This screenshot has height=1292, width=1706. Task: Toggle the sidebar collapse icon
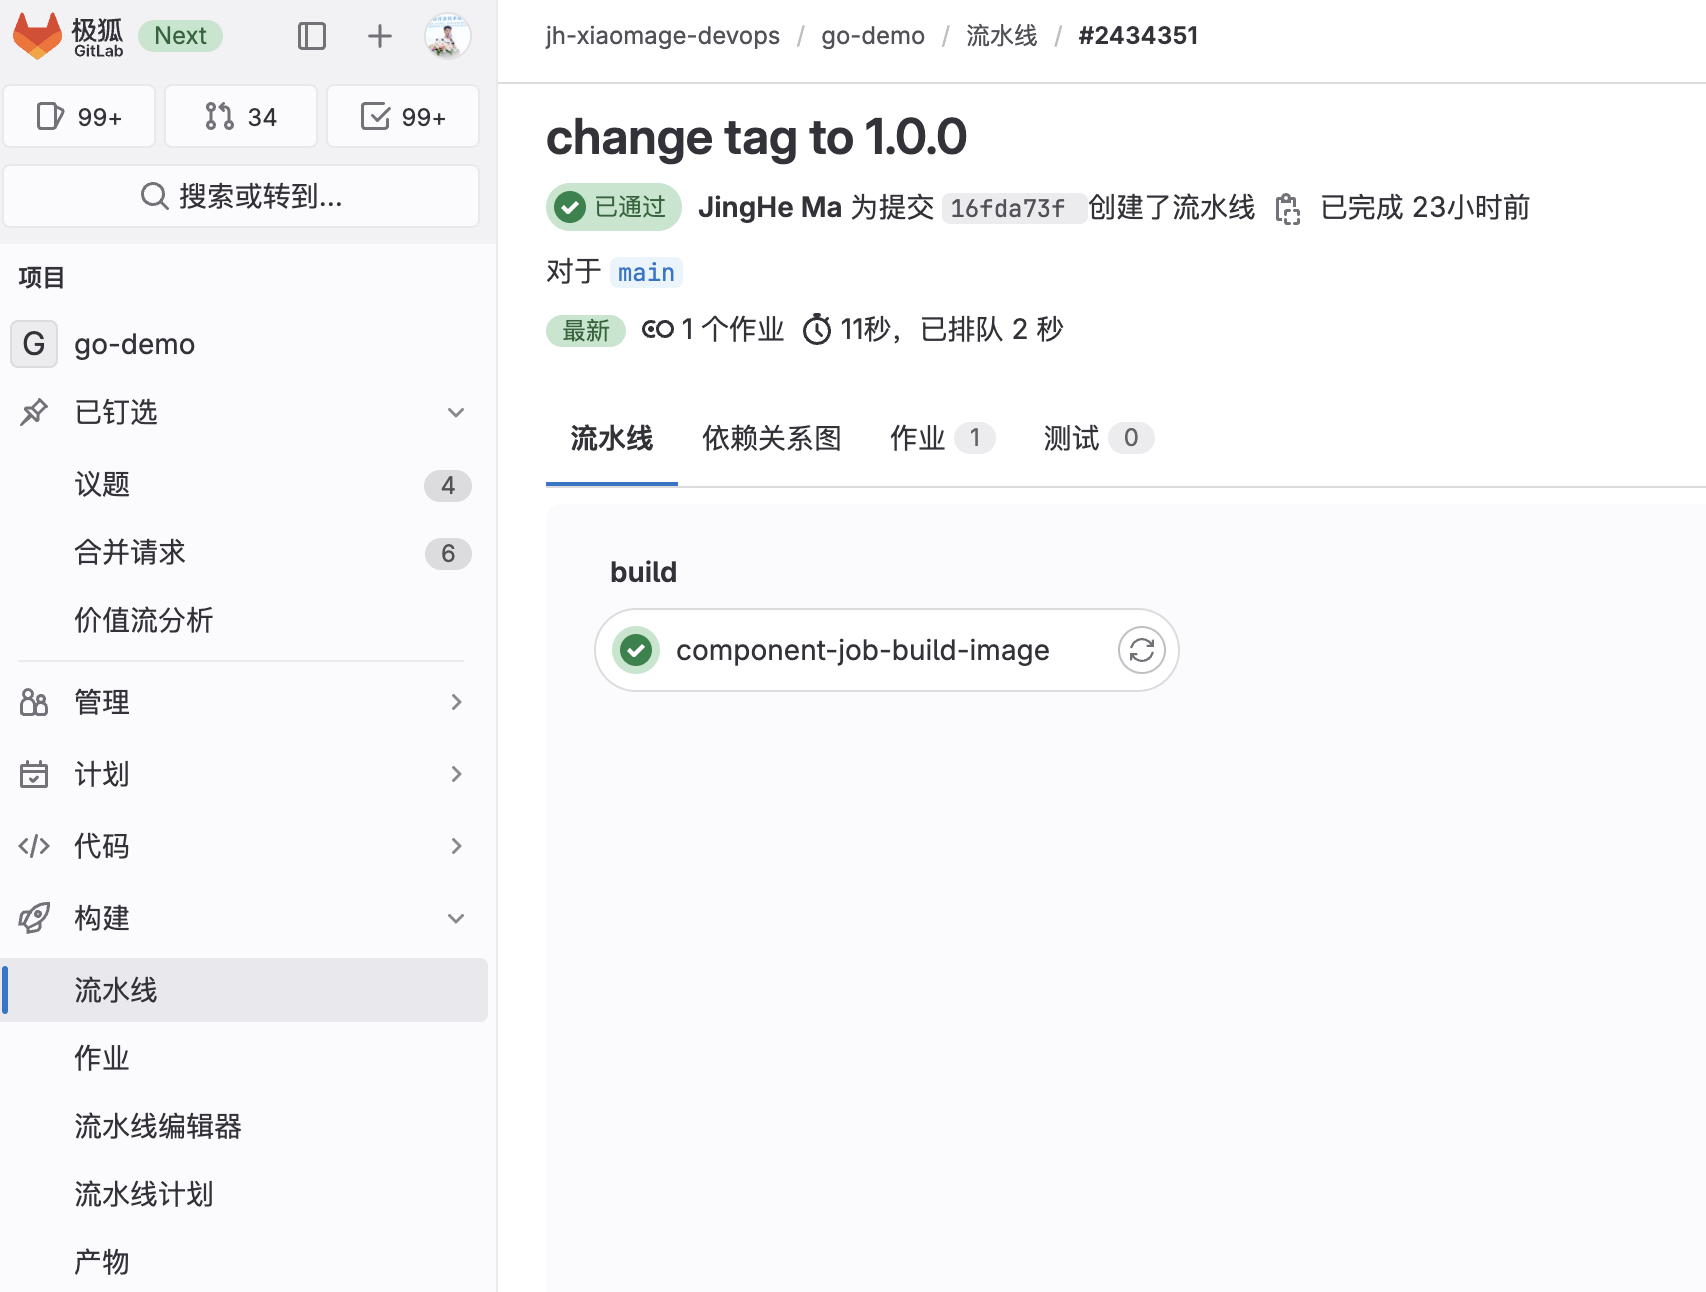pyautogui.click(x=312, y=36)
